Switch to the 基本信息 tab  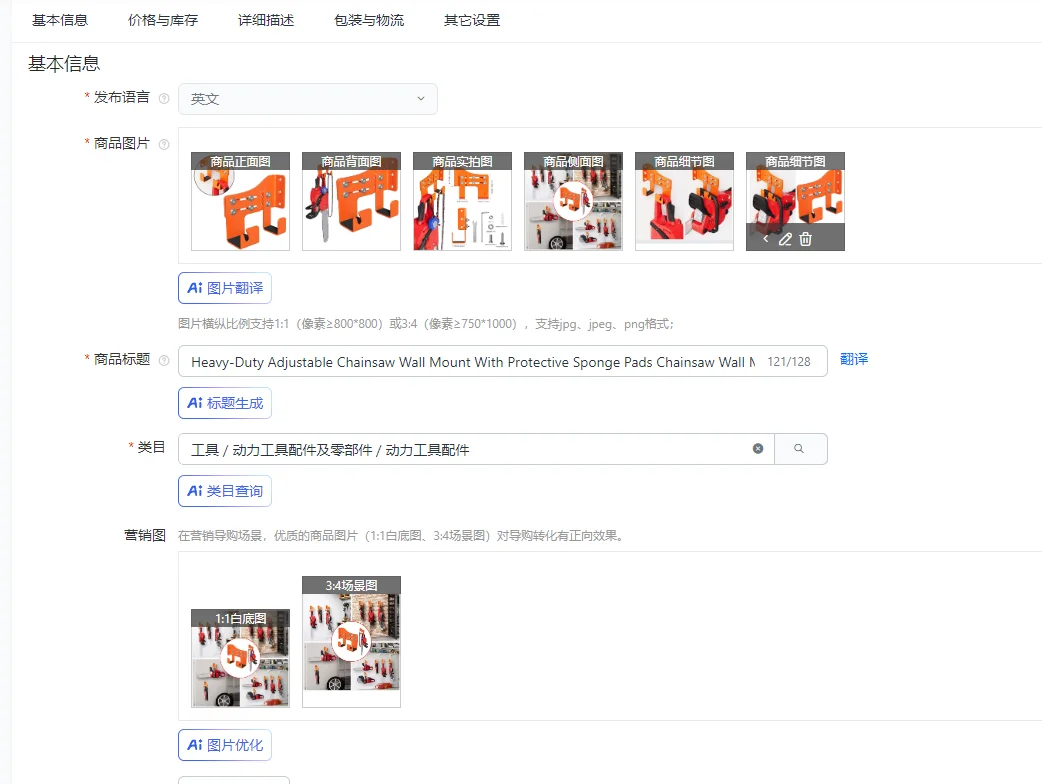click(x=60, y=21)
